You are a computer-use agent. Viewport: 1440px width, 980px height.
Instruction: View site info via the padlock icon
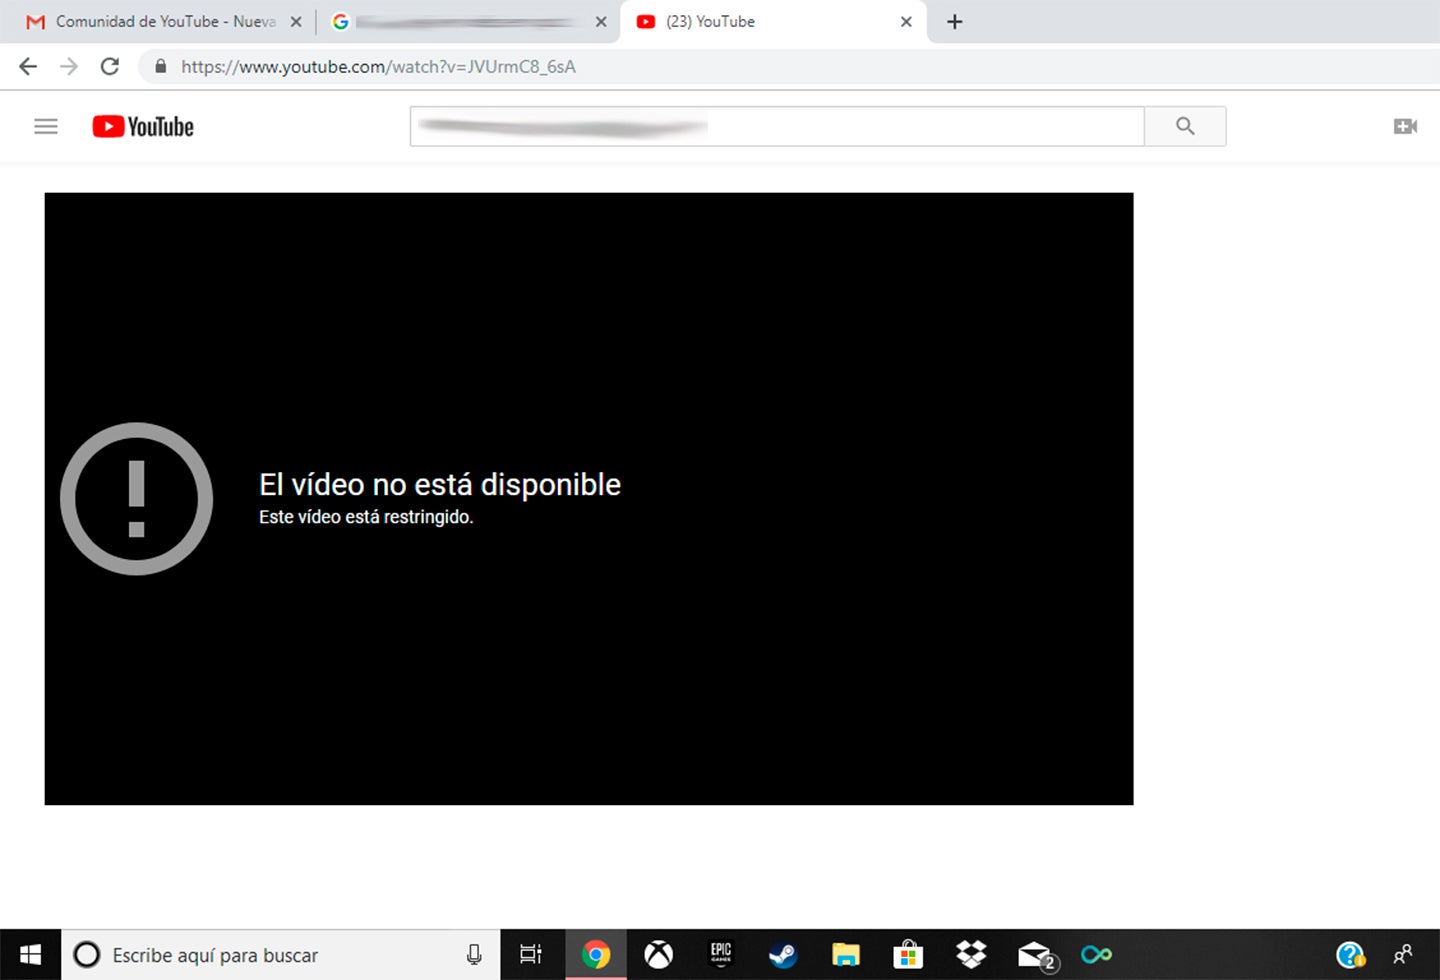pyautogui.click(x=160, y=67)
